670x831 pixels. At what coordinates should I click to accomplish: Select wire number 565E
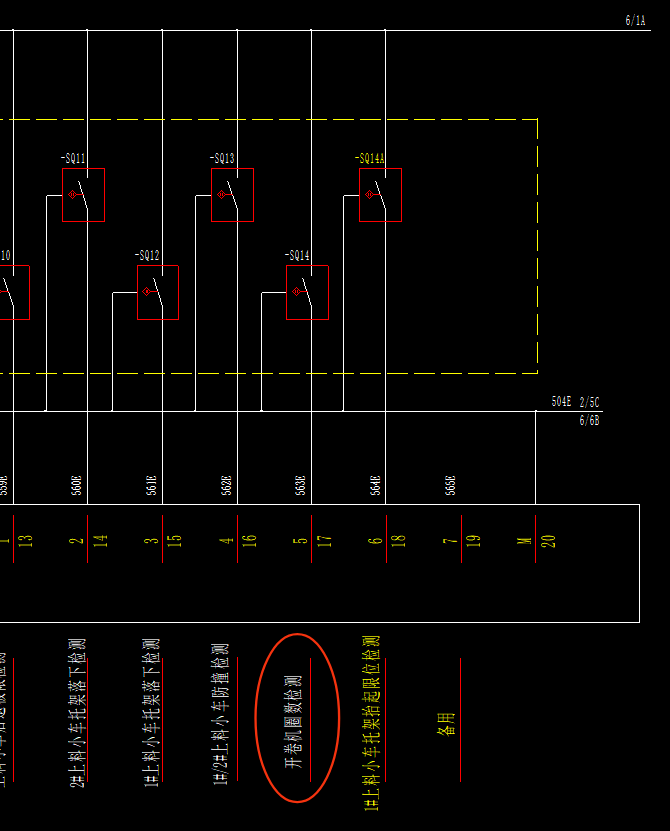[450, 485]
